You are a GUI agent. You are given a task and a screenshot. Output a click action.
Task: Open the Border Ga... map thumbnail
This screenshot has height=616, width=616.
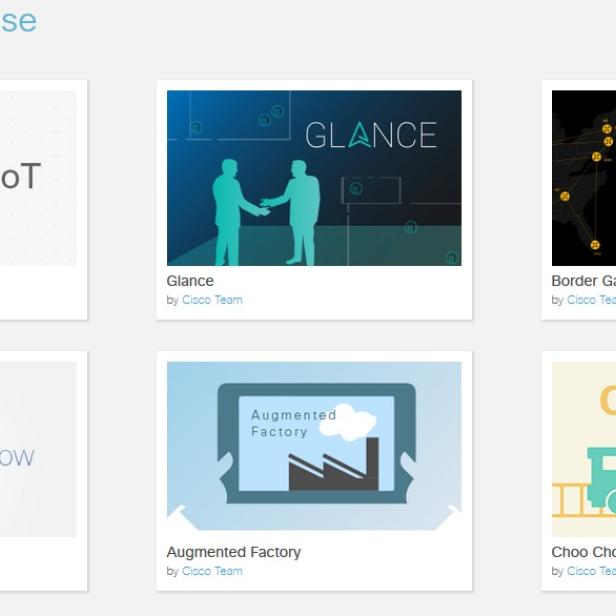click(584, 178)
